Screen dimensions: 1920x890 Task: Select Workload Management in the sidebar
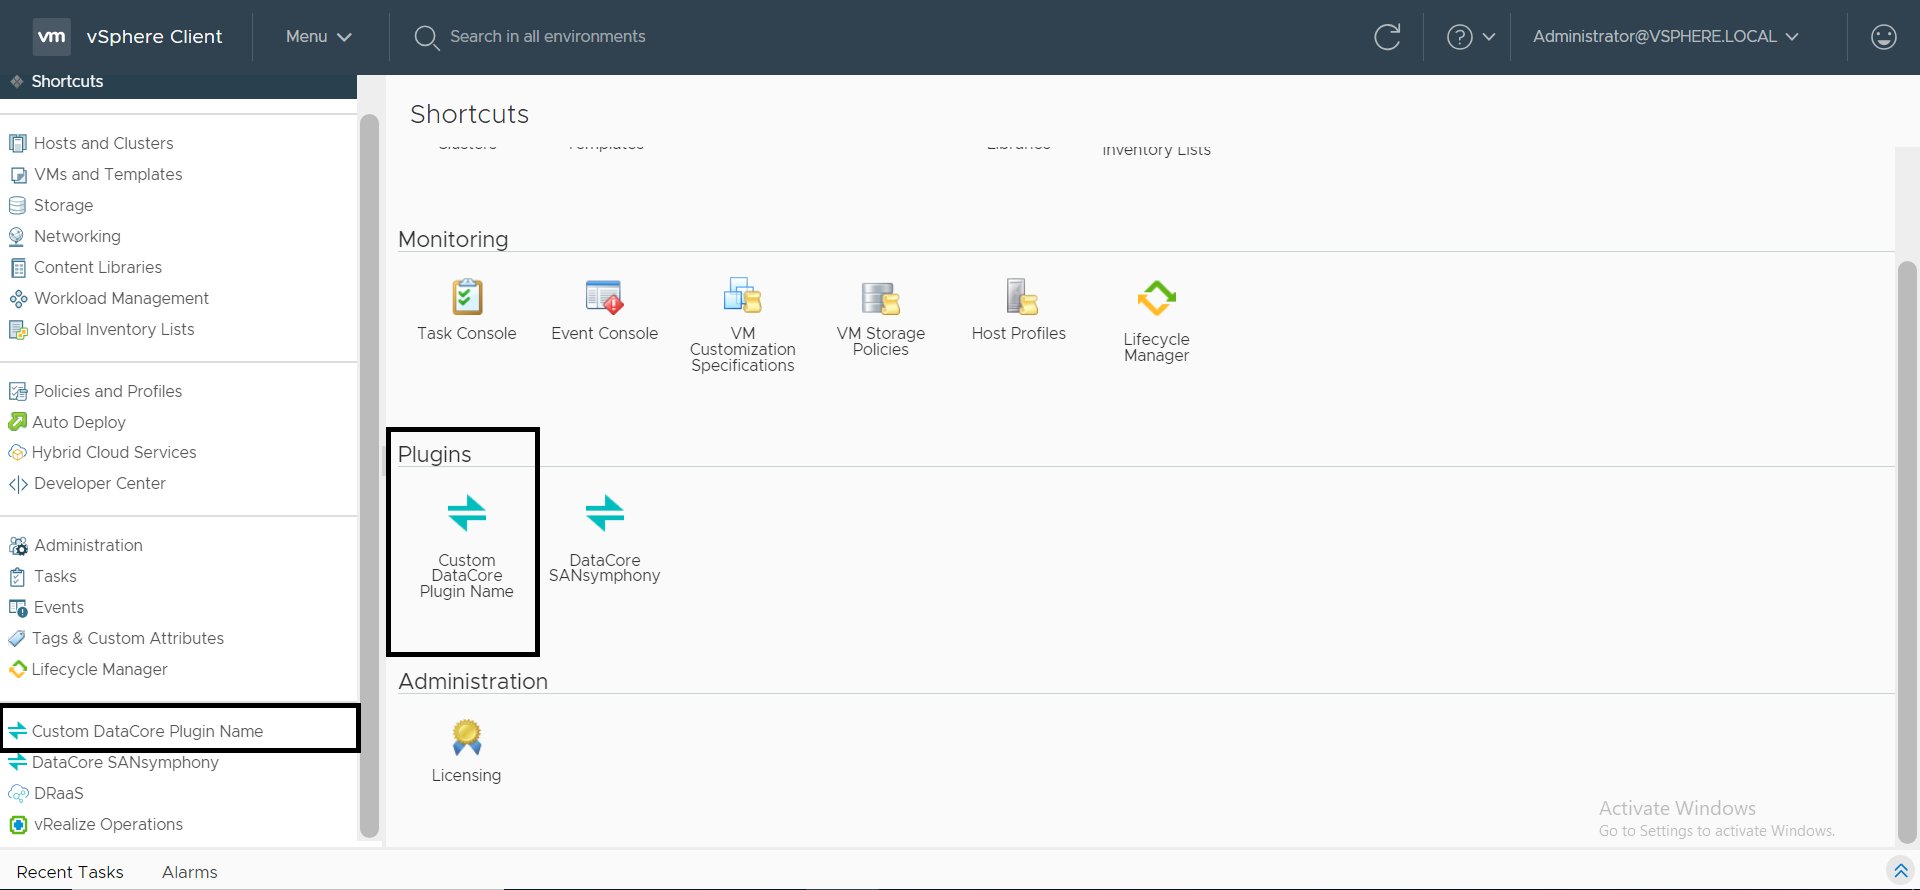pos(121,298)
